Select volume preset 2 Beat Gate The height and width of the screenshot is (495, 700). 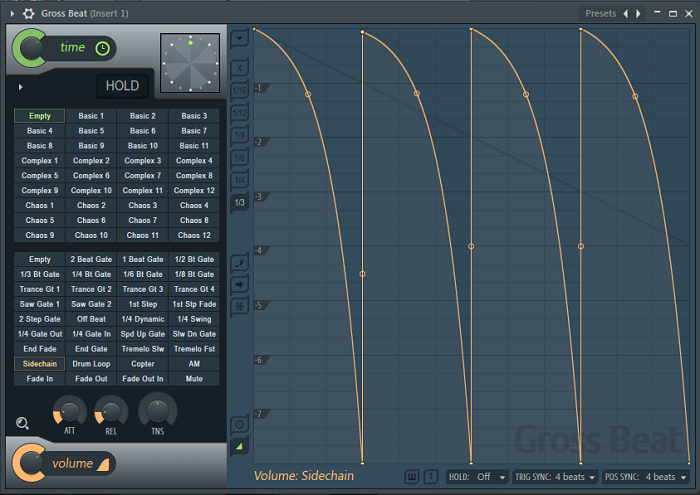(x=91, y=259)
